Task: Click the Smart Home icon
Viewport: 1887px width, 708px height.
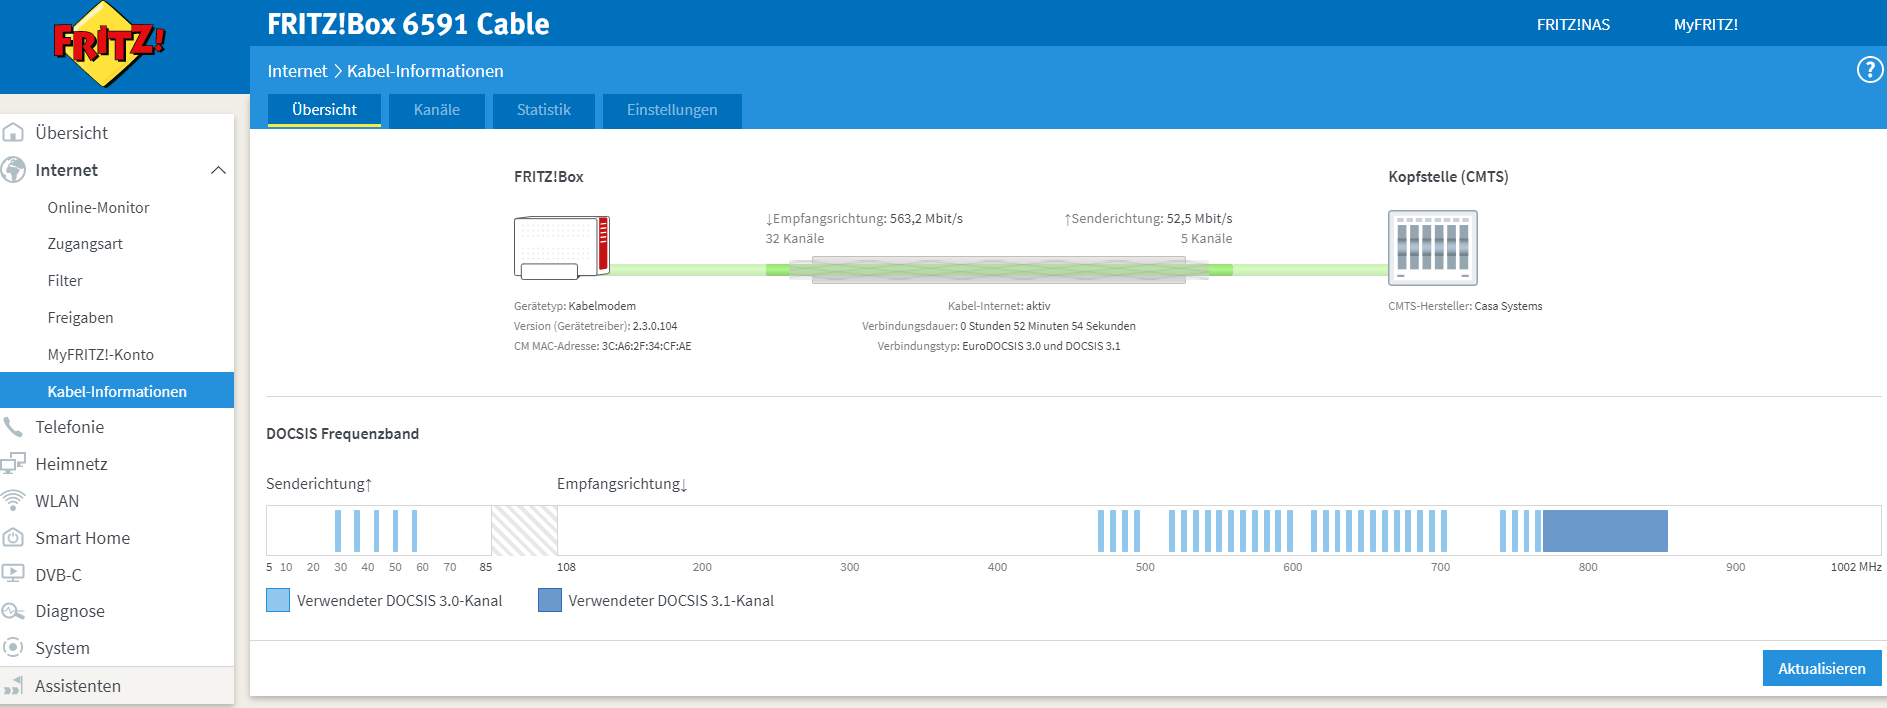Action: tap(13, 538)
